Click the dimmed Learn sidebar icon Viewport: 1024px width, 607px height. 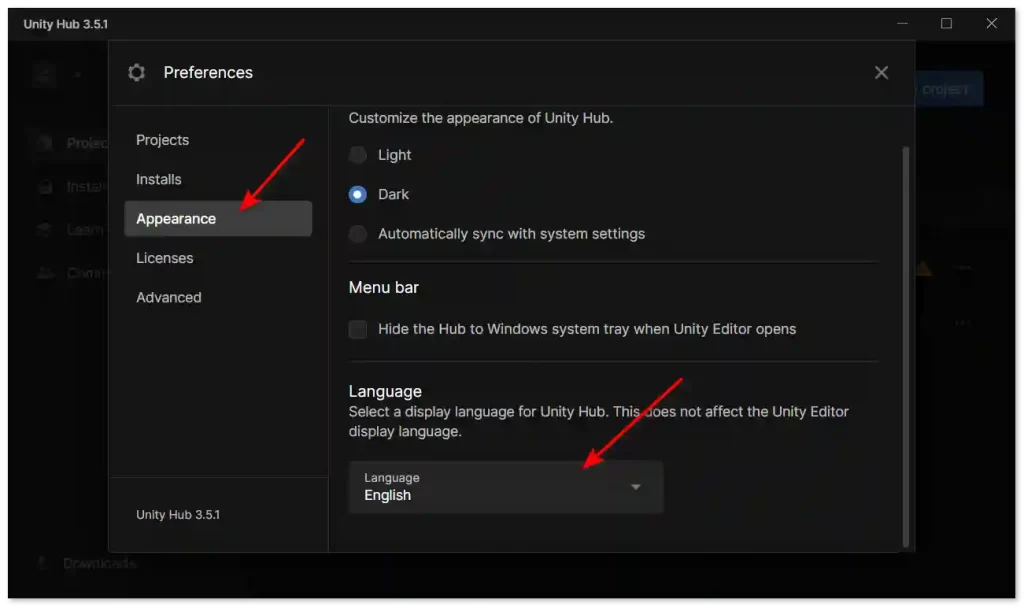tap(44, 229)
